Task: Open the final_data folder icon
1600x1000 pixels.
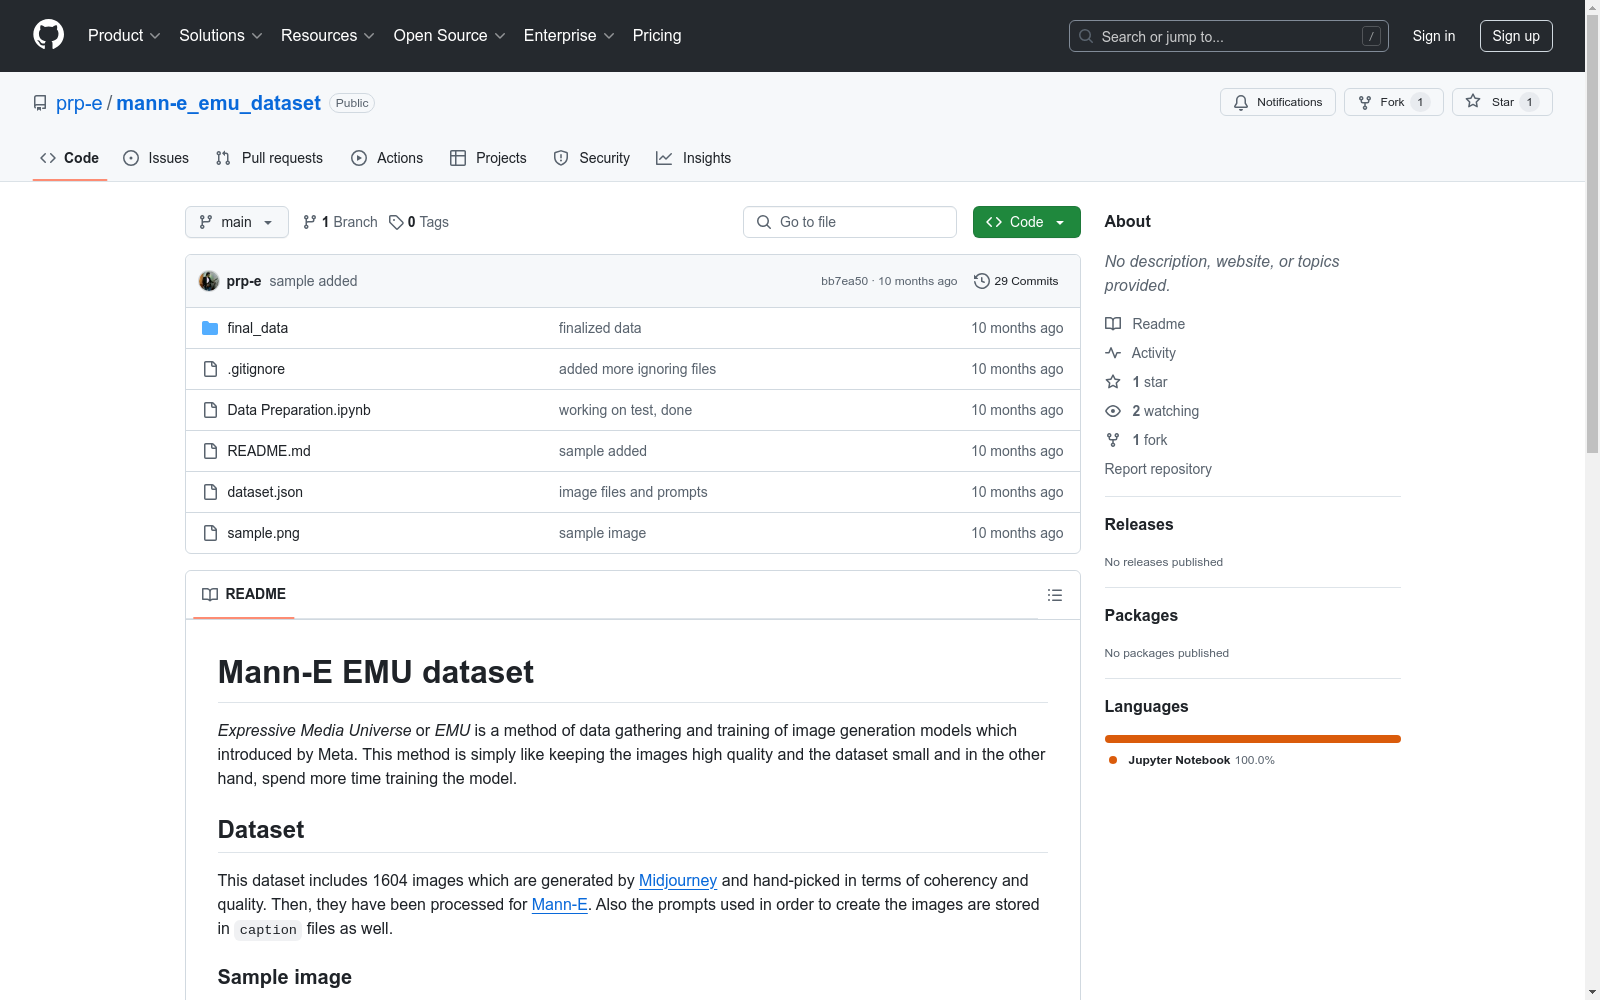Action: coord(210,328)
